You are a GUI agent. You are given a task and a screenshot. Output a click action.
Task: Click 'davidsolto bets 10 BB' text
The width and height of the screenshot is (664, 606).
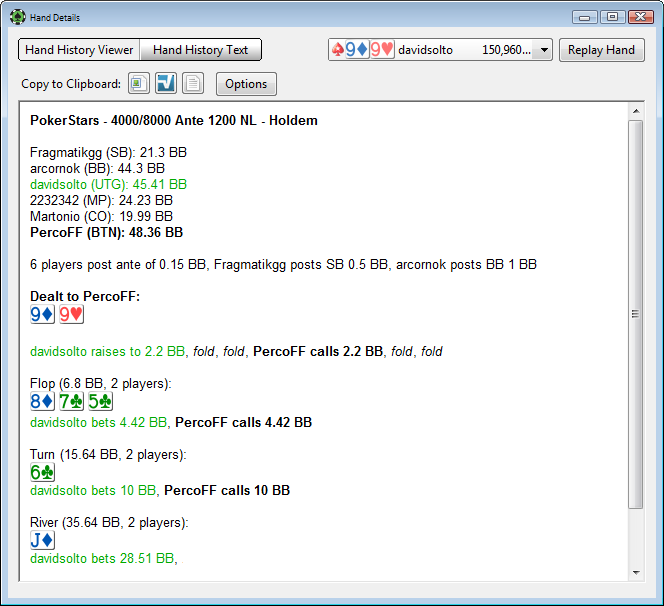point(93,491)
